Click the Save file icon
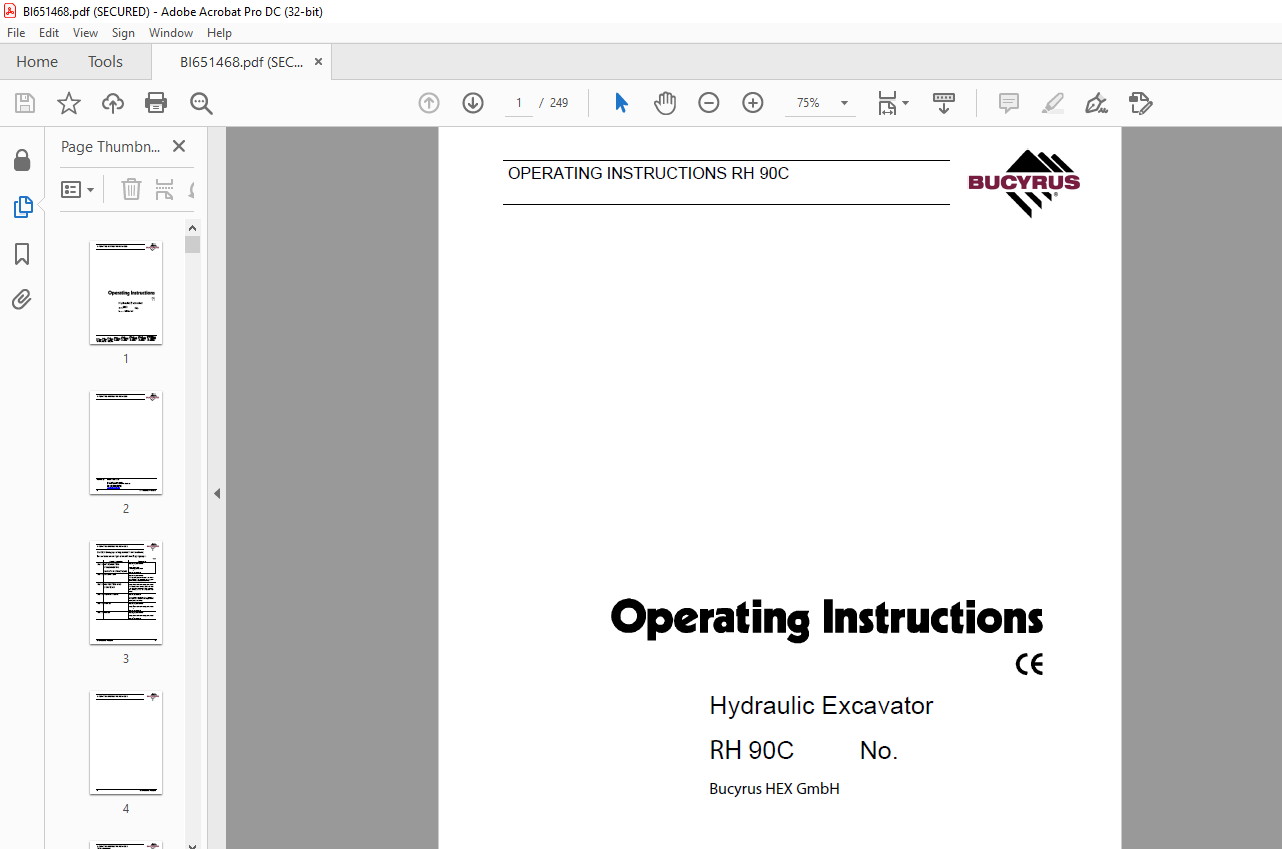This screenshot has width=1282, height=849. pos(25,103)
